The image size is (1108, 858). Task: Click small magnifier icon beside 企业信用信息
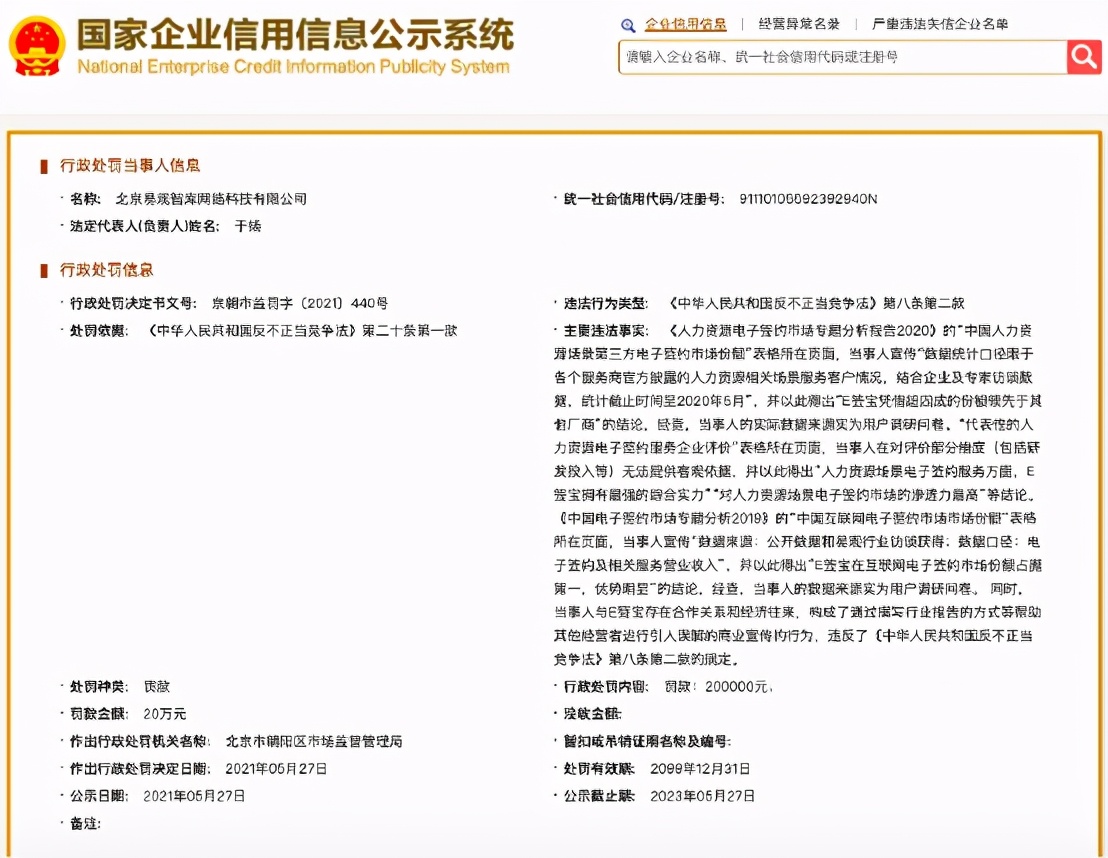tap(627, 25)
